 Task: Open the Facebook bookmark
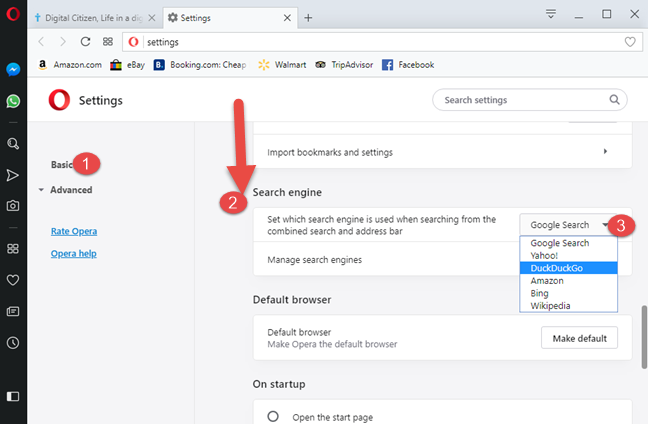[408, 65]
